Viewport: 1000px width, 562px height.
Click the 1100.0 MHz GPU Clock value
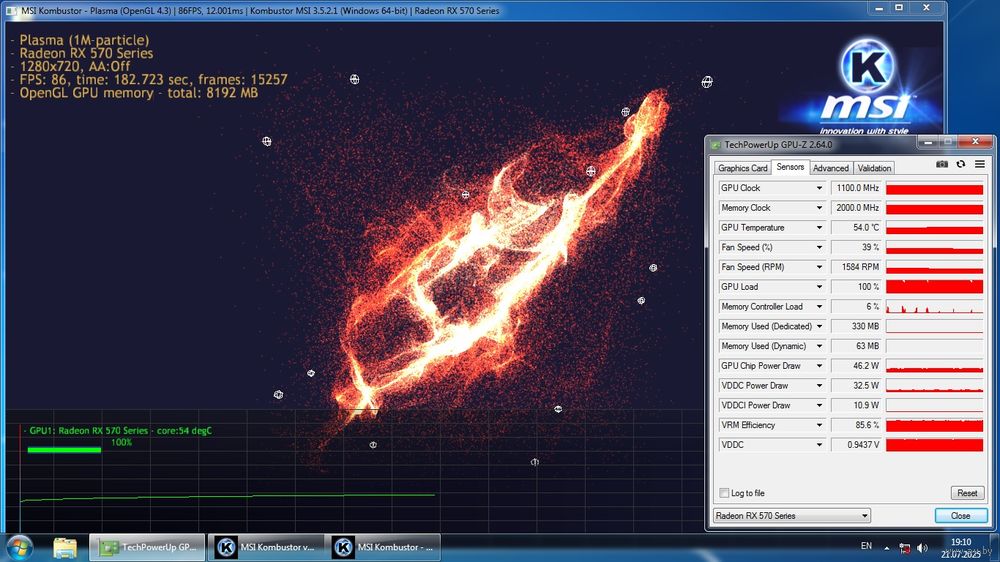pos(857,188)
